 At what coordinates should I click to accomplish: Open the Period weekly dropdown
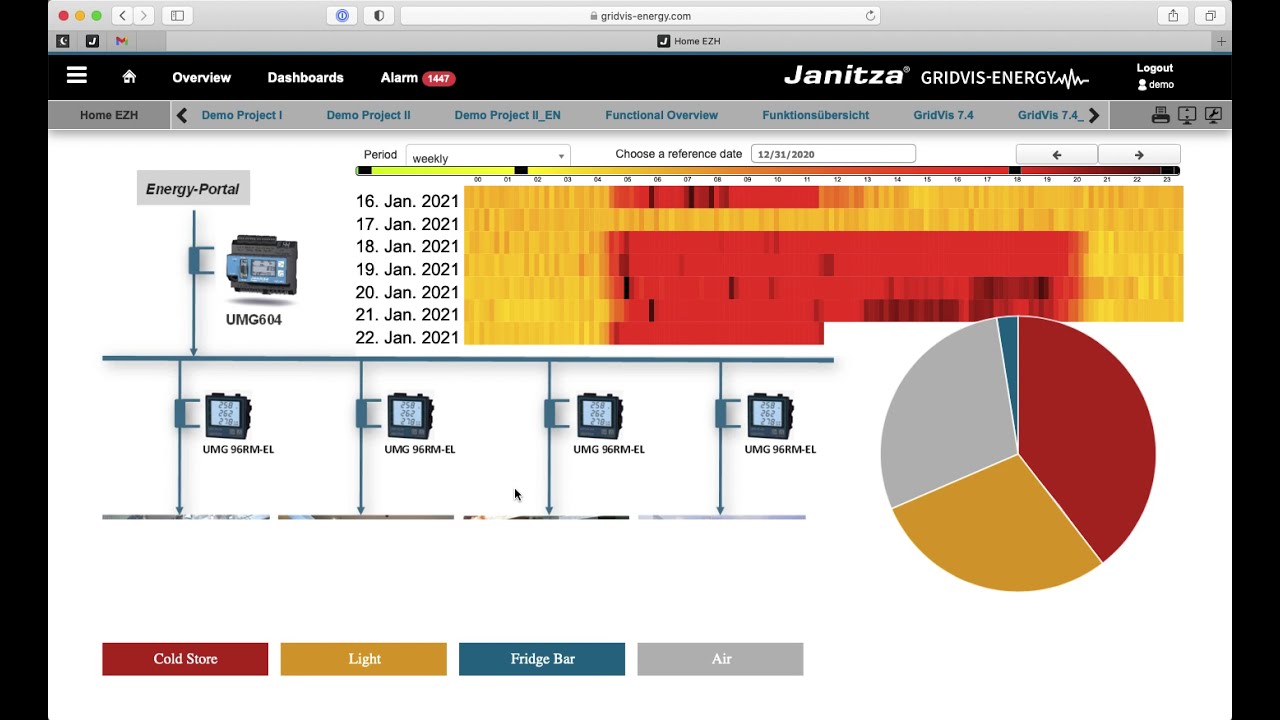click(488, 156)
